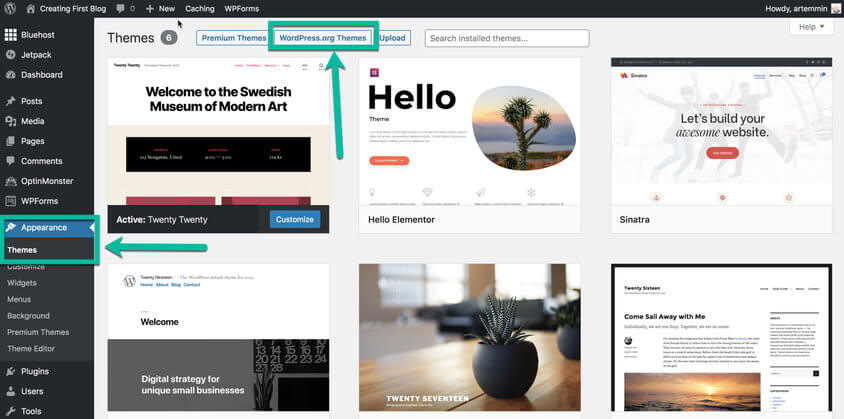The width and height of the screenshot is (844, 419).
Task: Click the Search installed themes field
Action: [x=506, y=38]
